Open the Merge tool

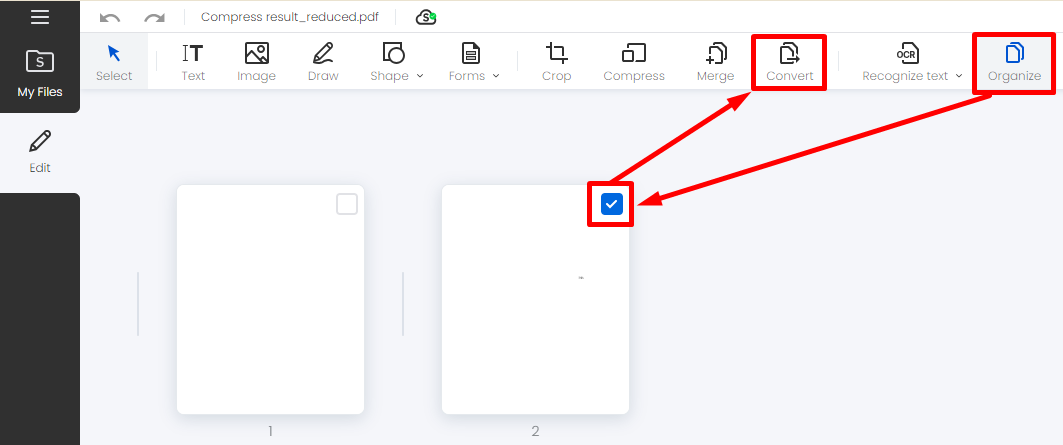coord(715,62)
